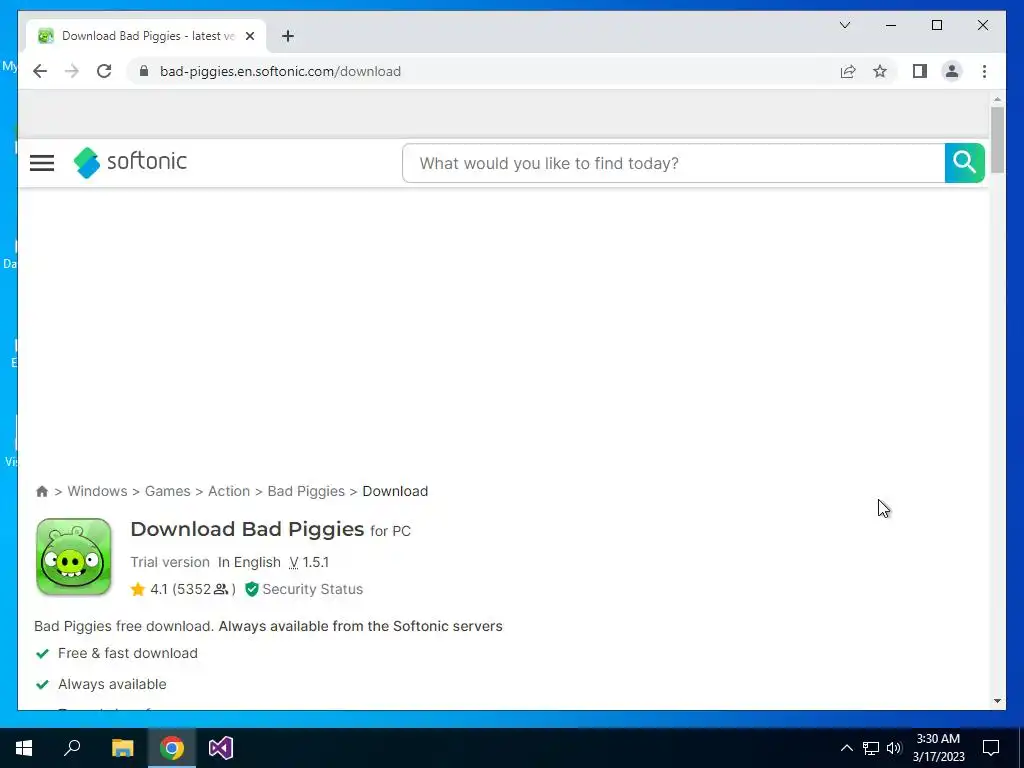Click the version 'V 1.5.1' text
The height and width of the screenshot is (768, 1024).
pos(309,562)
